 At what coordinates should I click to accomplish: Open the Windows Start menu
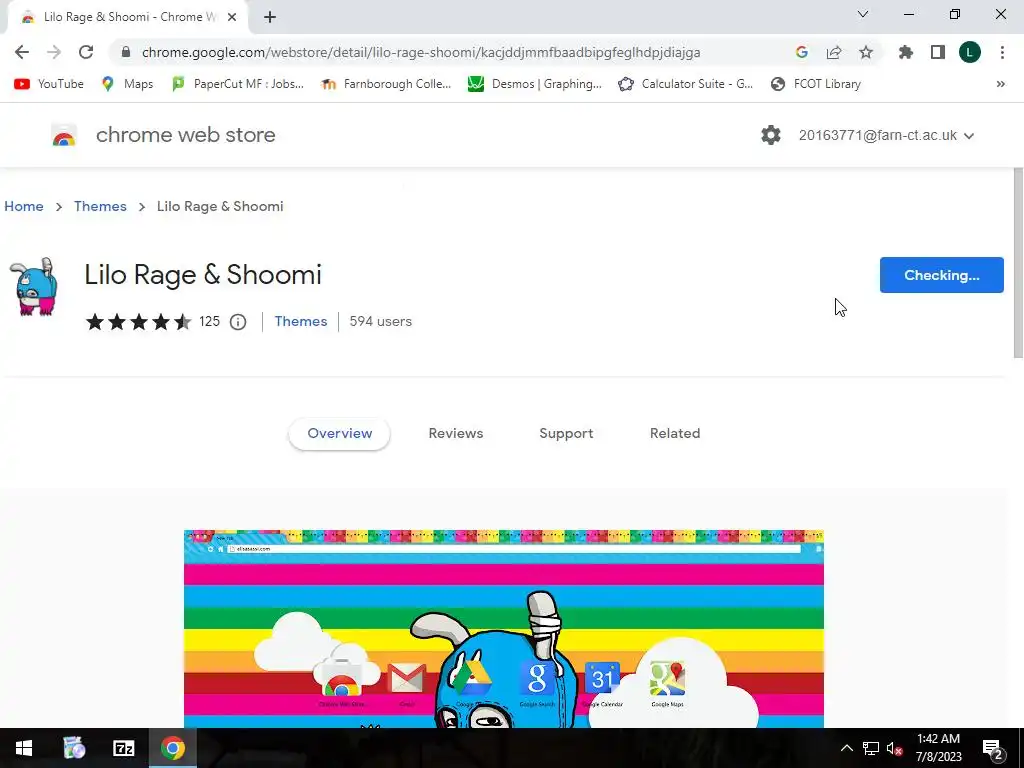tap(24, 748)
